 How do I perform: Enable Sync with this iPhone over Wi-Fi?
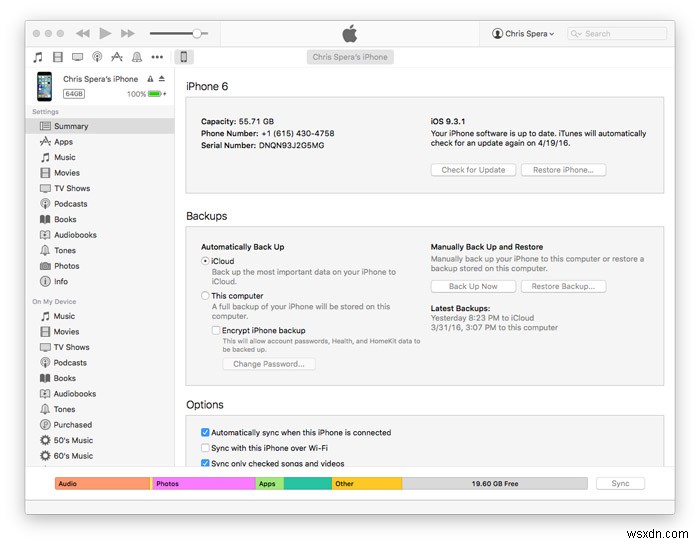(x=205, y=448)
